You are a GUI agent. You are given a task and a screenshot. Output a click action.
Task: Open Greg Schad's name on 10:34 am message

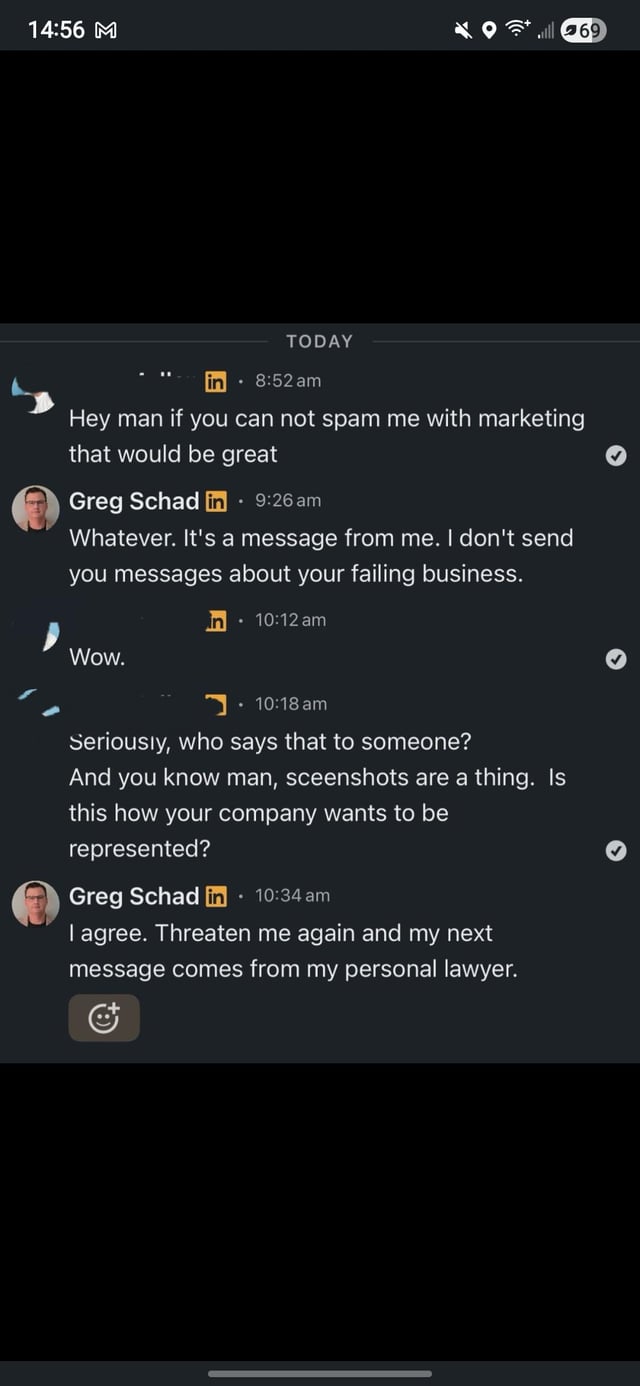click(134, 896)
